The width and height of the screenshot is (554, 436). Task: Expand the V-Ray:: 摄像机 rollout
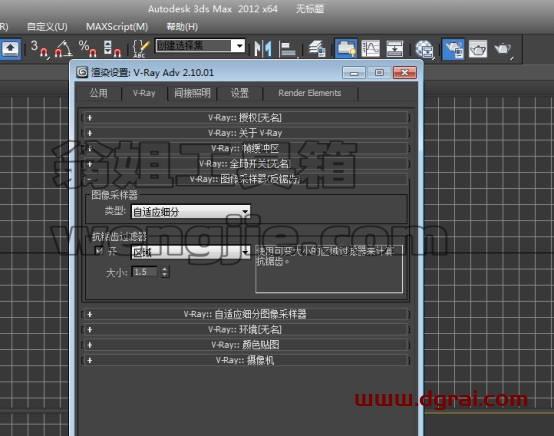pos(246,360)
